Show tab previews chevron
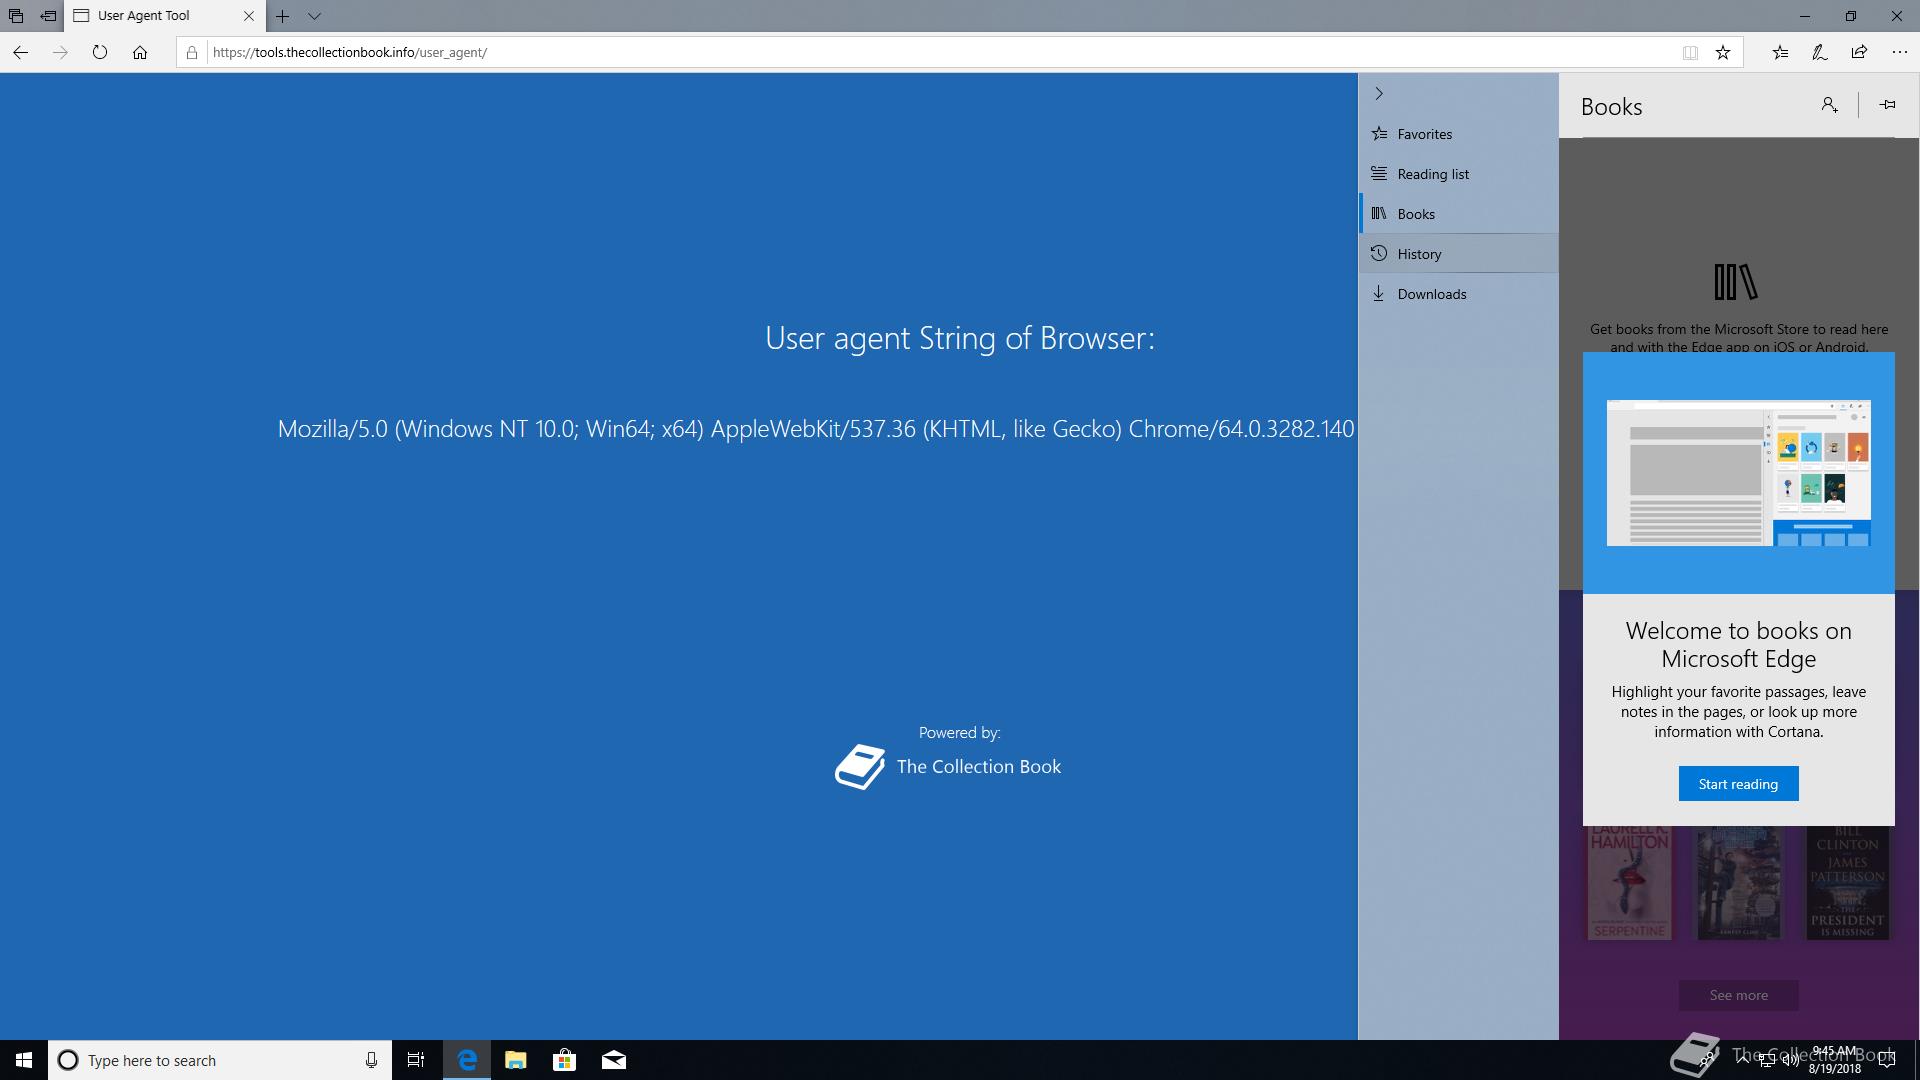The image size is (1920, 1080). (x=314, y=16)
